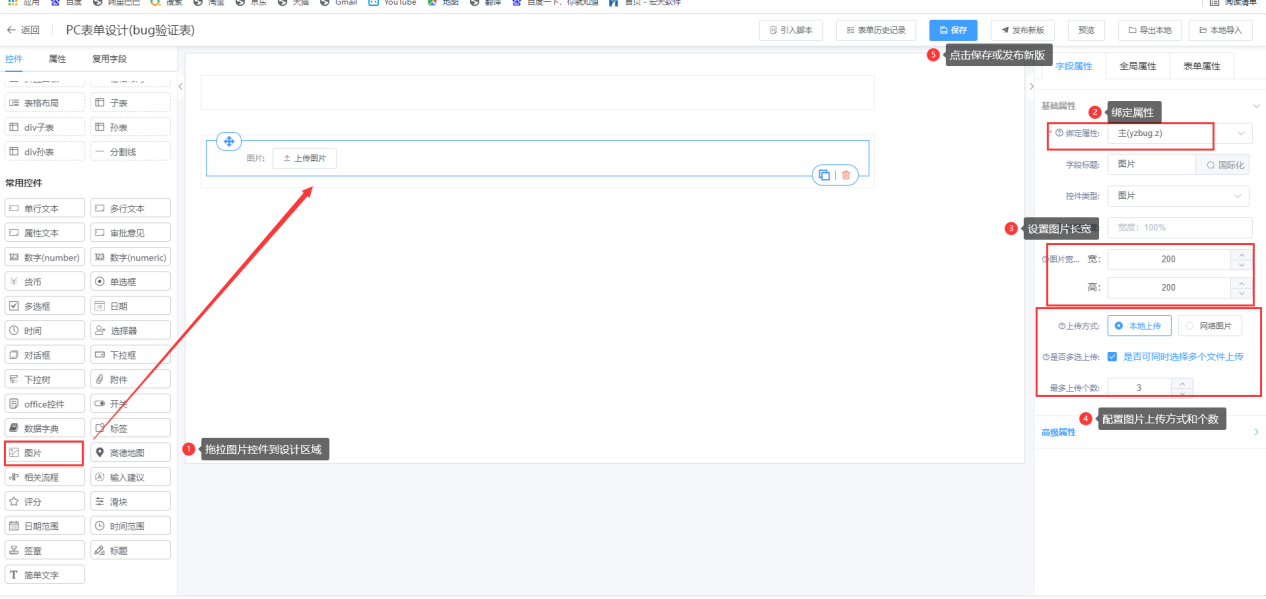Pick the 简单文字 text control
This screenshot has height=599, width=1266.
pos(44,575)
